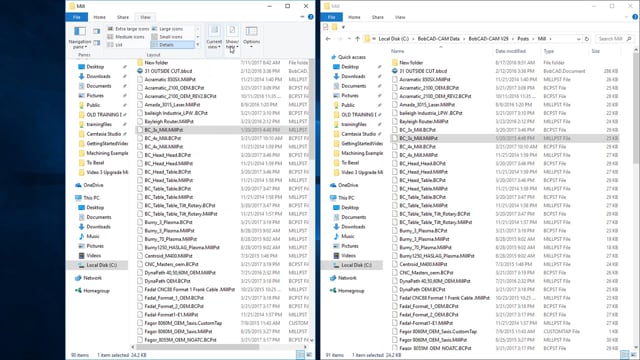The width and height of the screenshot is (640, 360).
Task: Select This PC in right window sidebar
Action: (346, 198)
